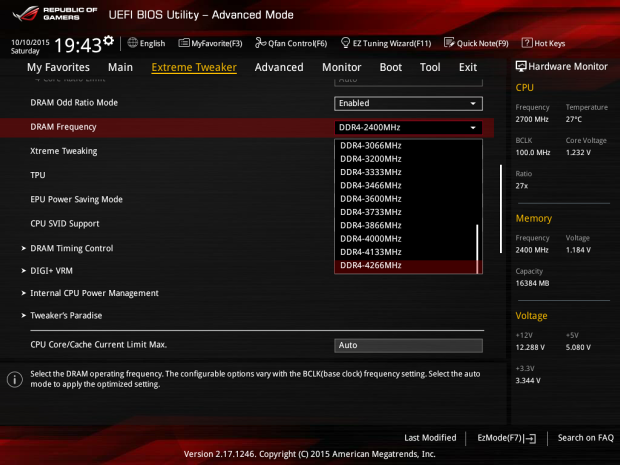The image size is (620, 465).
Task: Click the CPU Core/Cache Current Limit field
Action: coord(408,345)
